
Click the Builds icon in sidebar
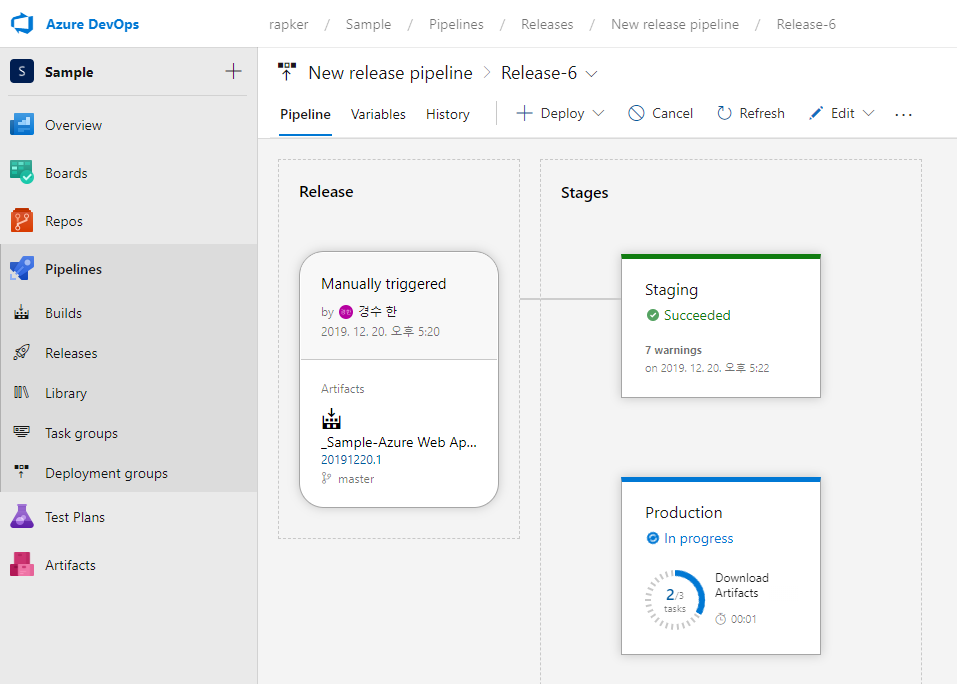point(21,312)
